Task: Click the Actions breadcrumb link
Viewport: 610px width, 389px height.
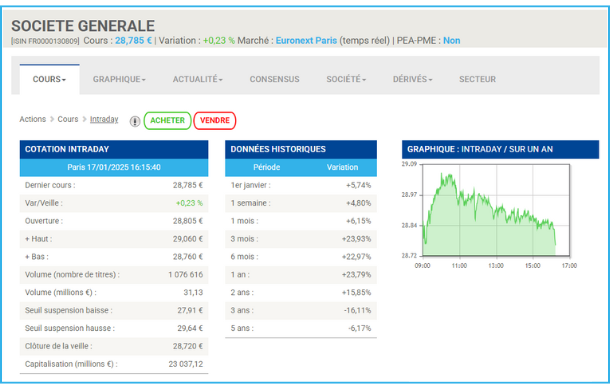Action: coord(33,119)
